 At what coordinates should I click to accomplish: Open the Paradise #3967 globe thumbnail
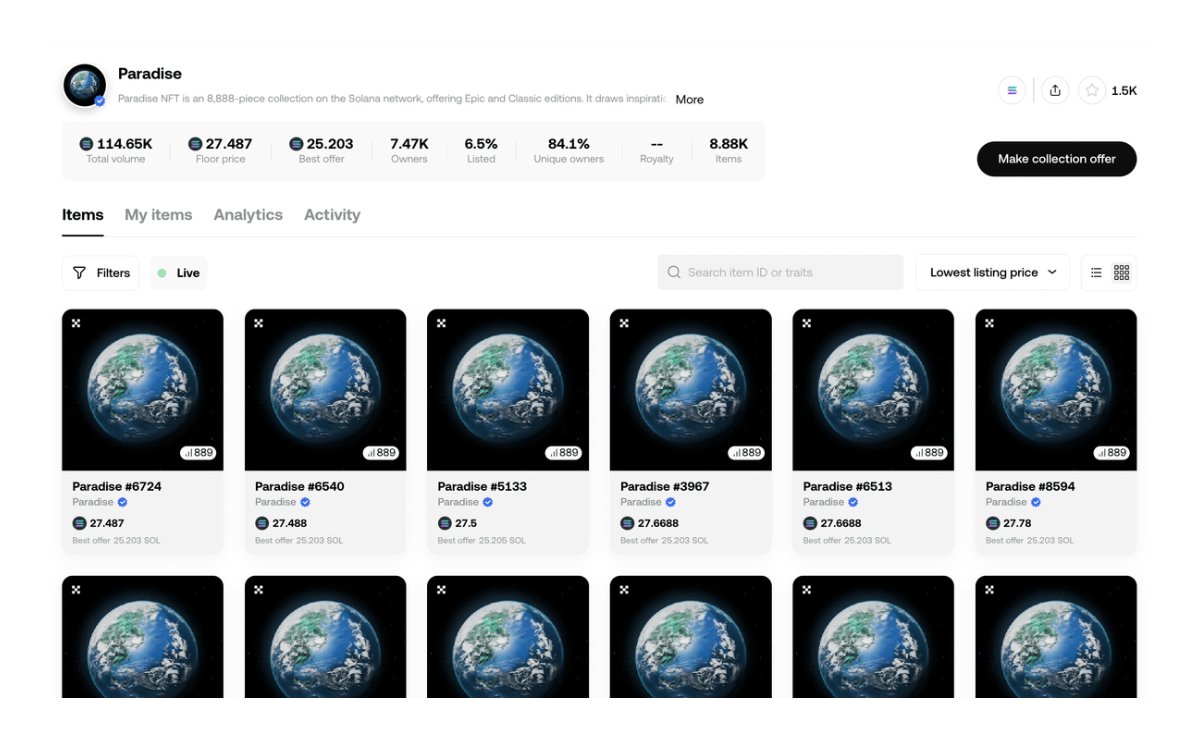point(691,390)
